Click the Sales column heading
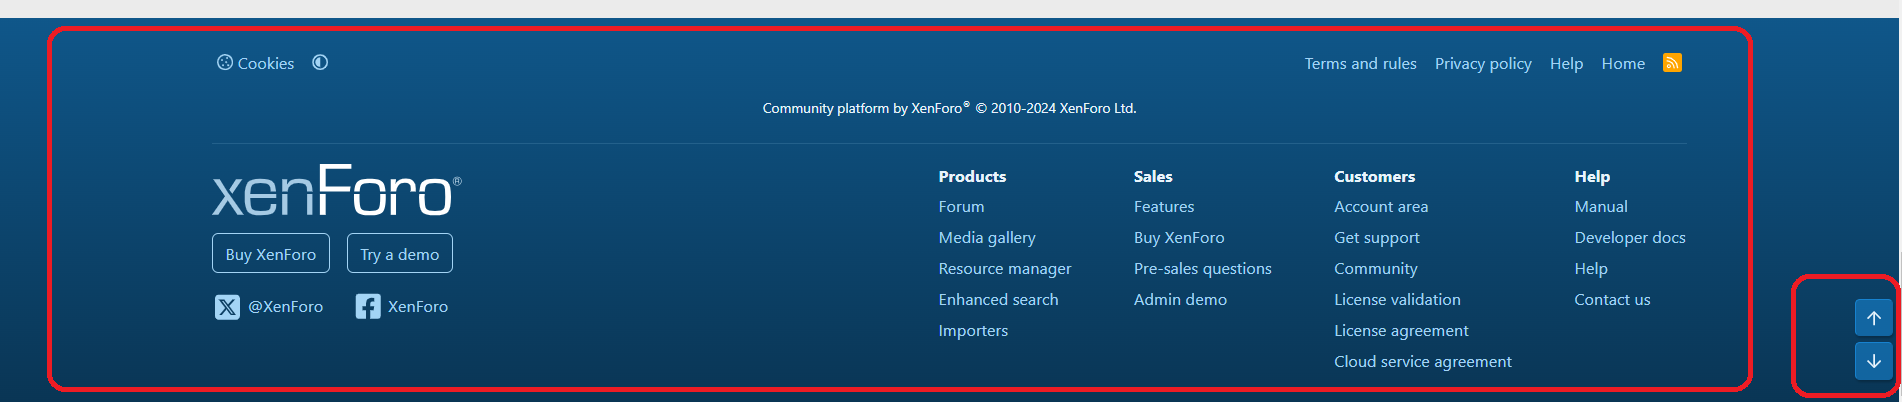 [x=1153, y=176]
